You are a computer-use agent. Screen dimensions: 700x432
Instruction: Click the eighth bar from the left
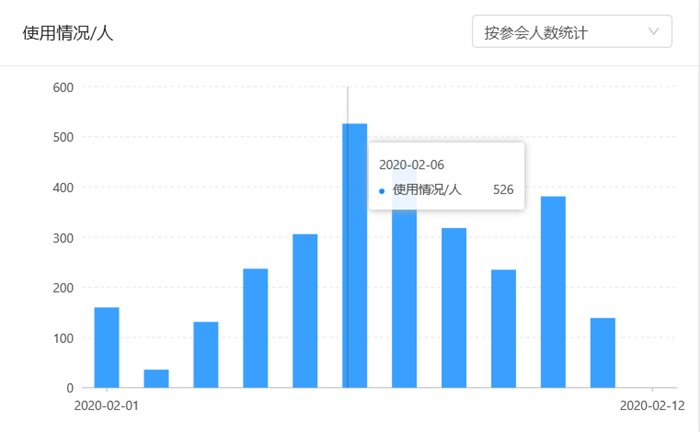454,308
